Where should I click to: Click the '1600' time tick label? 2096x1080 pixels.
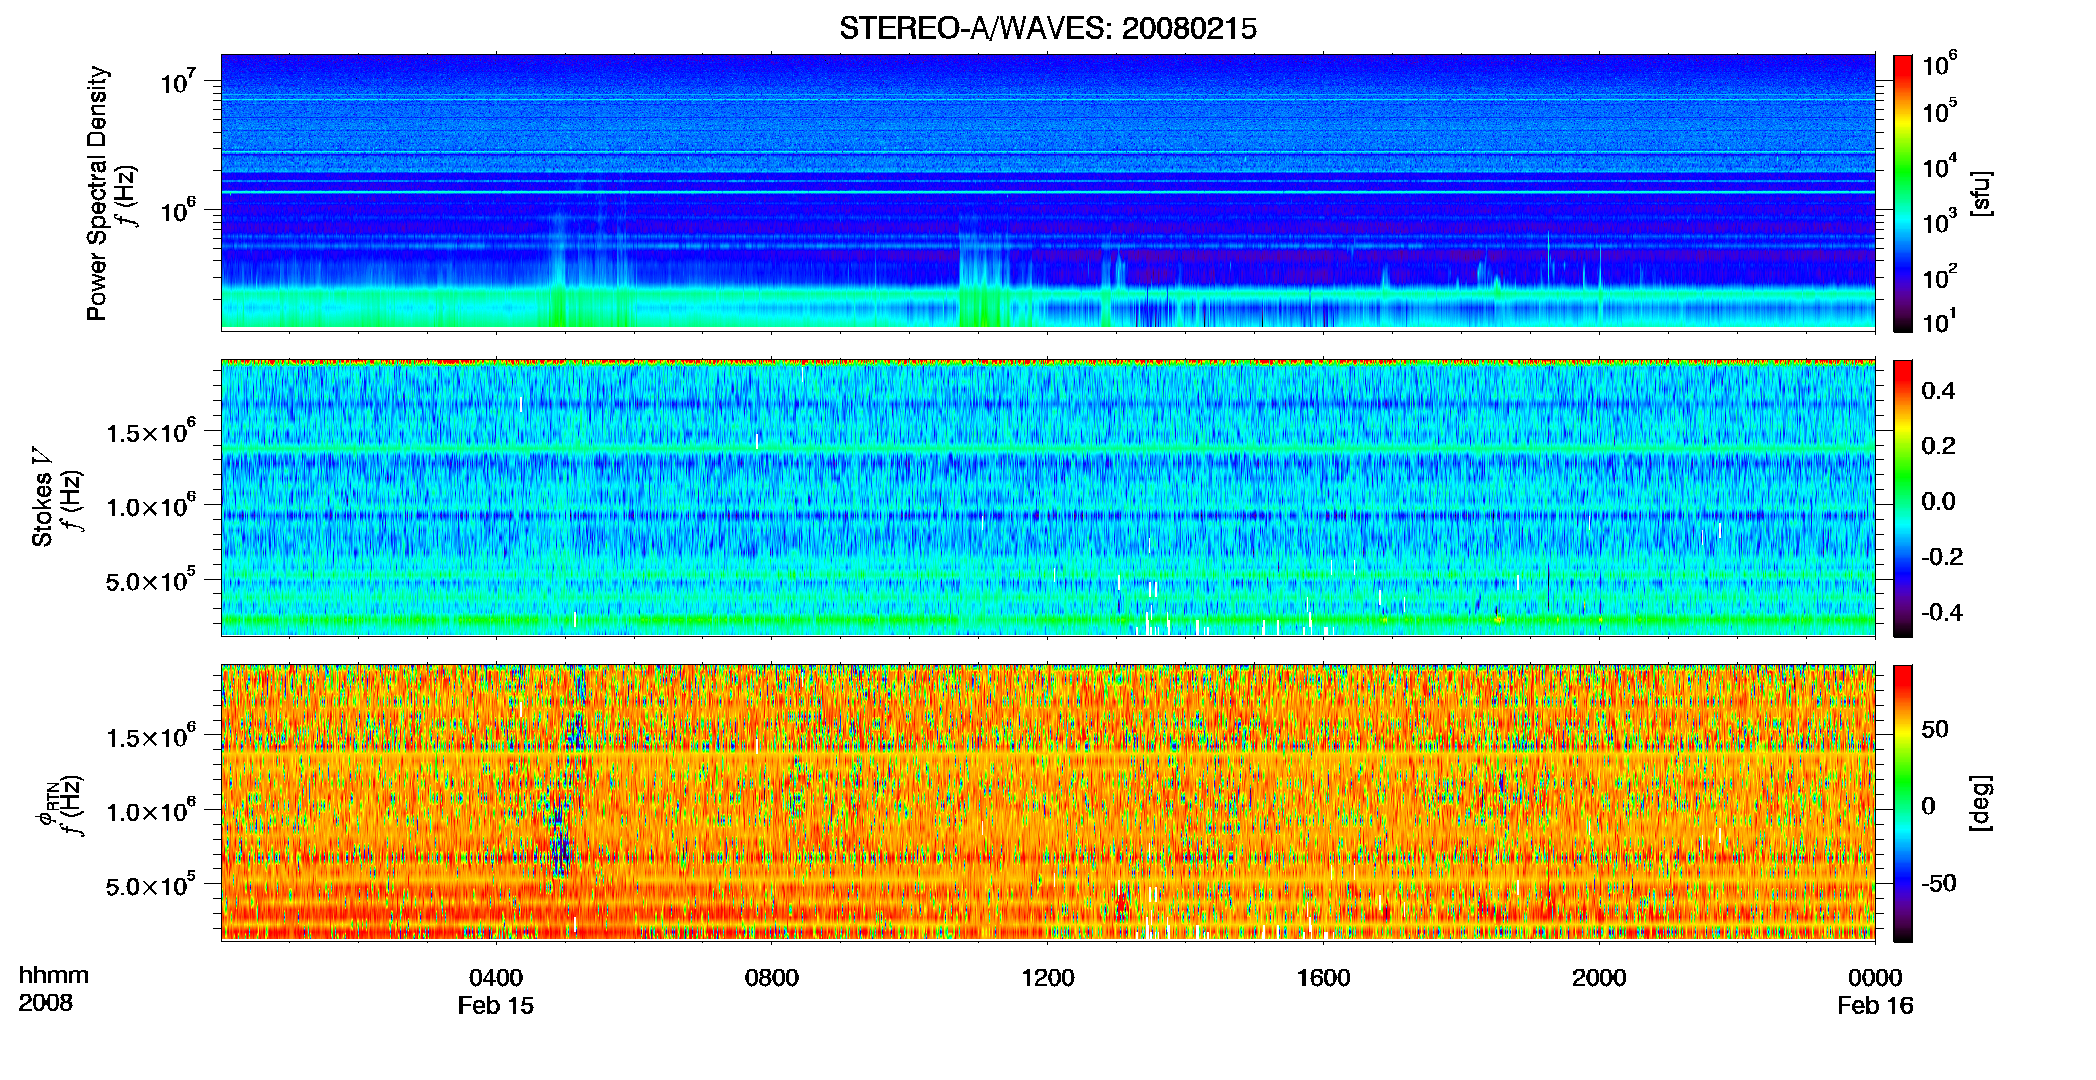(x=1323, y=978)
